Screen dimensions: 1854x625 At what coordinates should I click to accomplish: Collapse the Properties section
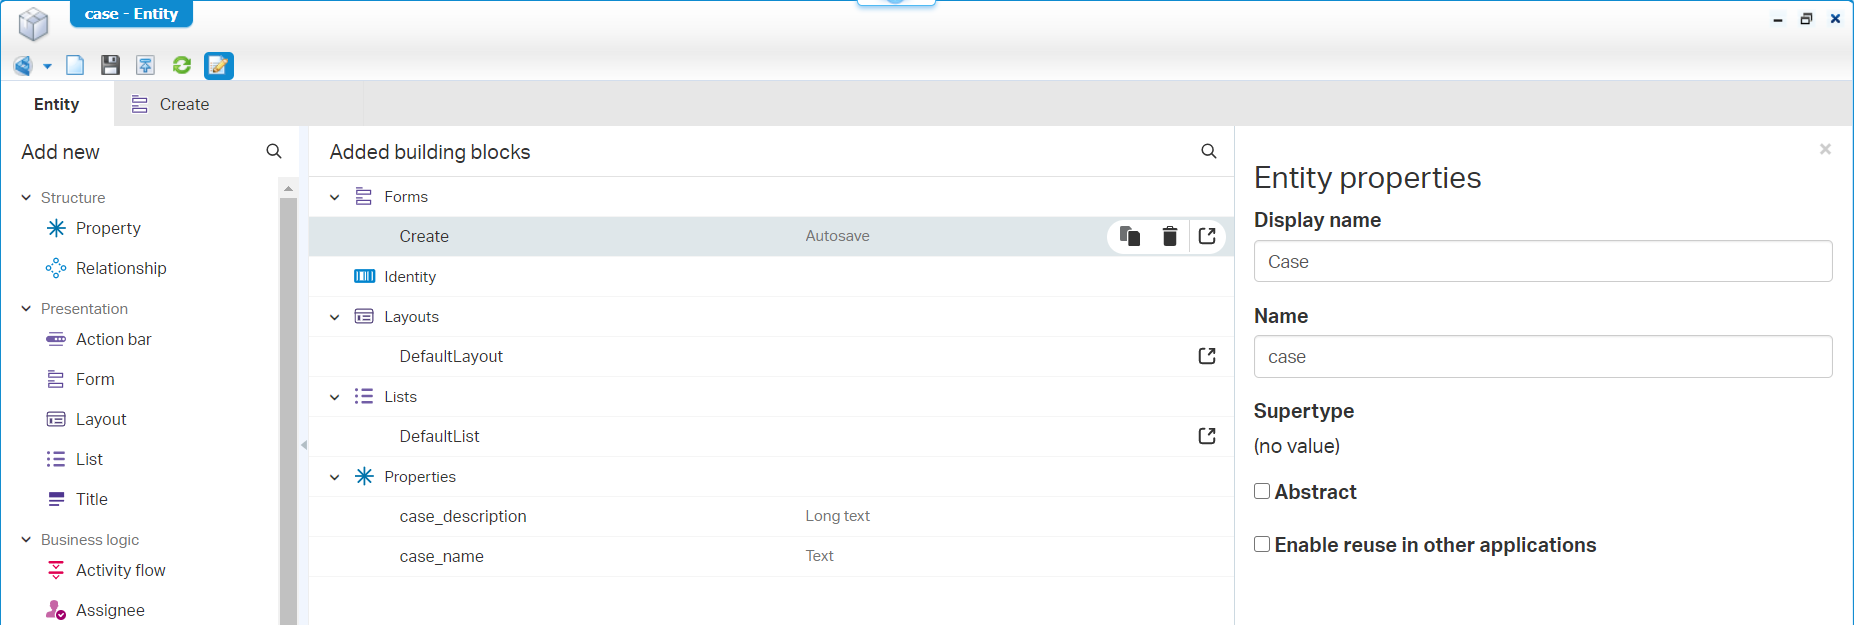335,477
